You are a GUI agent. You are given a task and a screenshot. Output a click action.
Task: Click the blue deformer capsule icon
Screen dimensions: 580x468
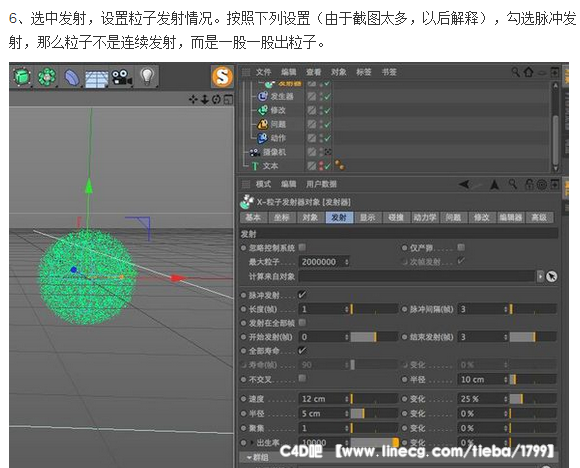72,77
